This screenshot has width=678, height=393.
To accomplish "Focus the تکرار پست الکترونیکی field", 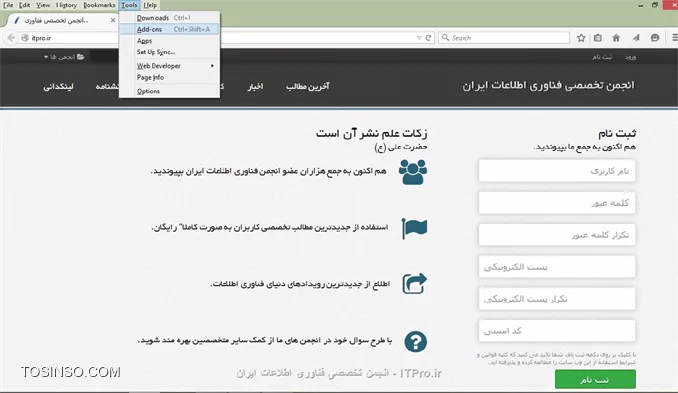I will (x=557, y=299).
